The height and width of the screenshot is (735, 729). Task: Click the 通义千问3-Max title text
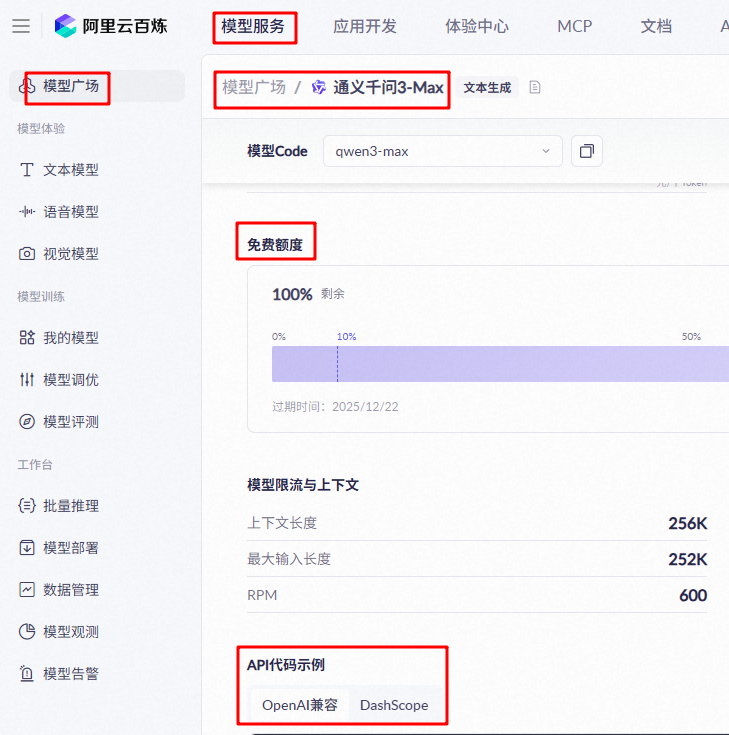pos(388,87)
